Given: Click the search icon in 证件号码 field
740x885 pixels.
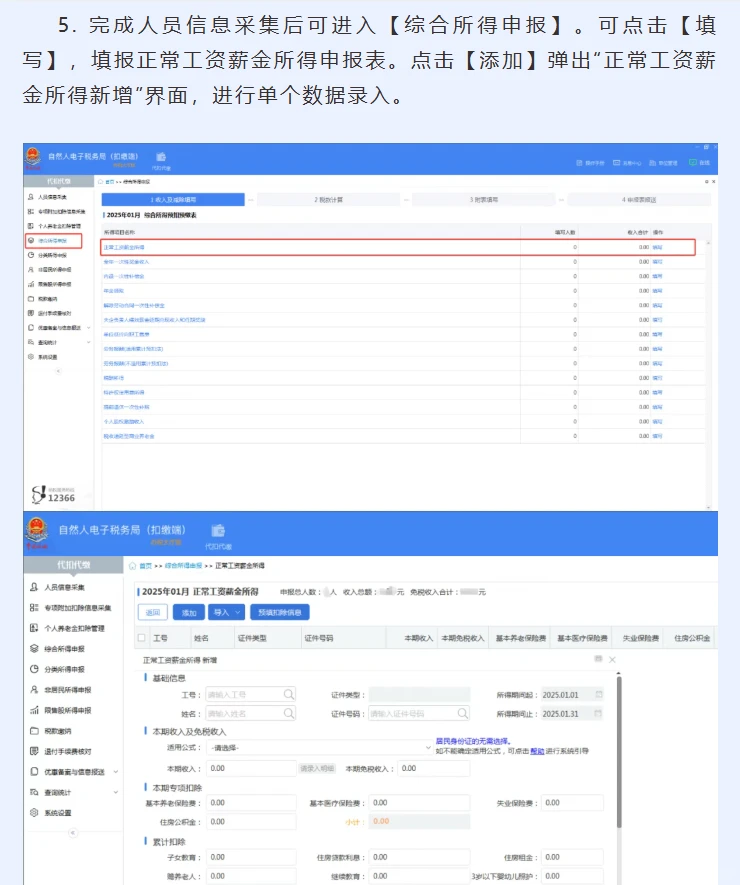Looking at the screenshot, I should coord(462,713).
